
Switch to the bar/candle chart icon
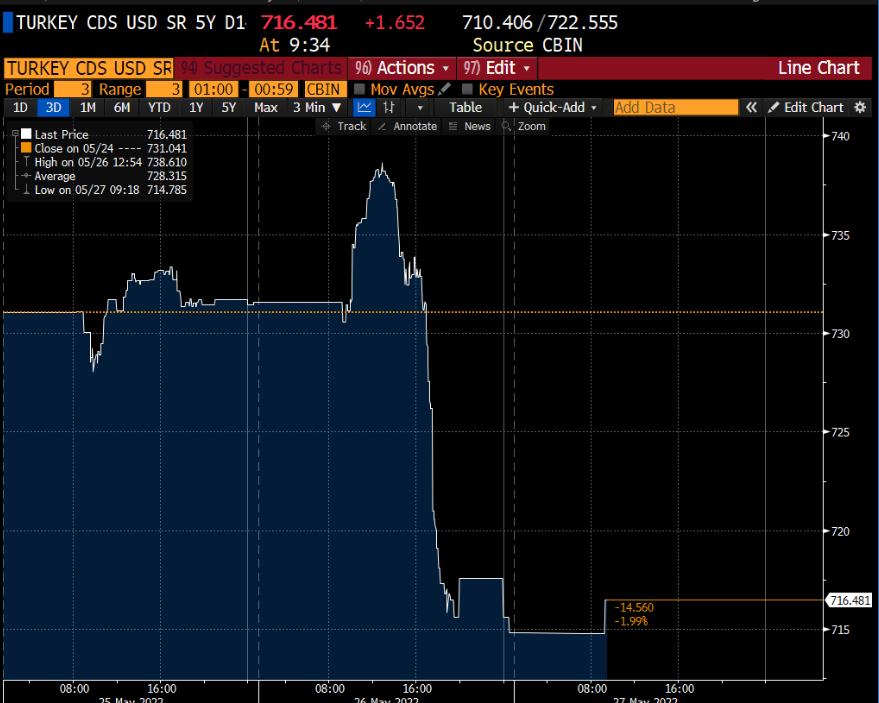(388, 107)
